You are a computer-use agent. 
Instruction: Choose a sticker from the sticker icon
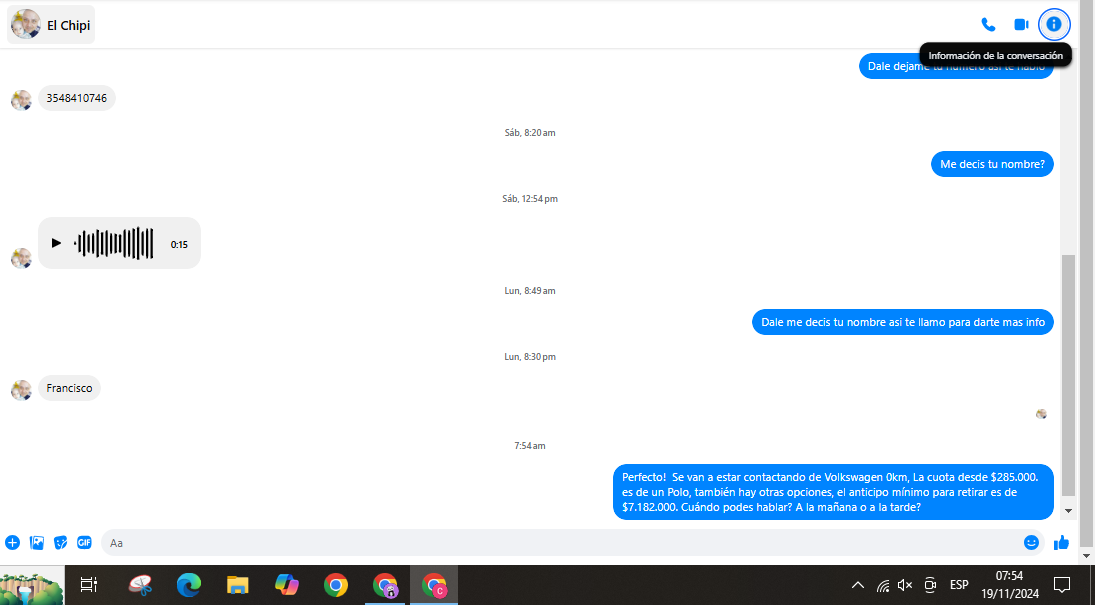click(x=61, y=543)
